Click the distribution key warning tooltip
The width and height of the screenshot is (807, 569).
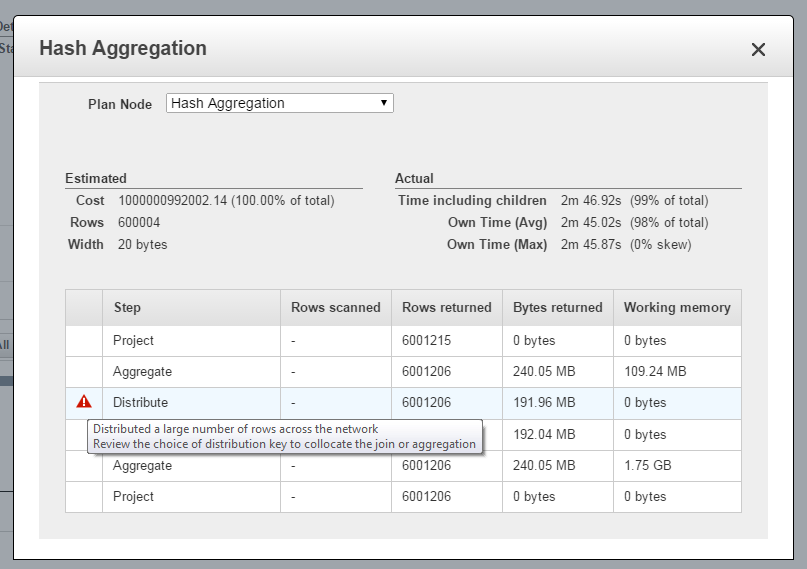(x=285, y=437)
